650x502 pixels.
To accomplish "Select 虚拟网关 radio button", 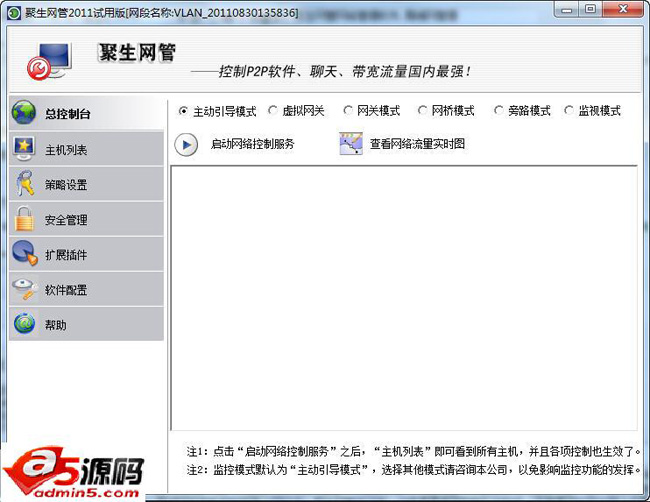I will [x=272, y=111].
